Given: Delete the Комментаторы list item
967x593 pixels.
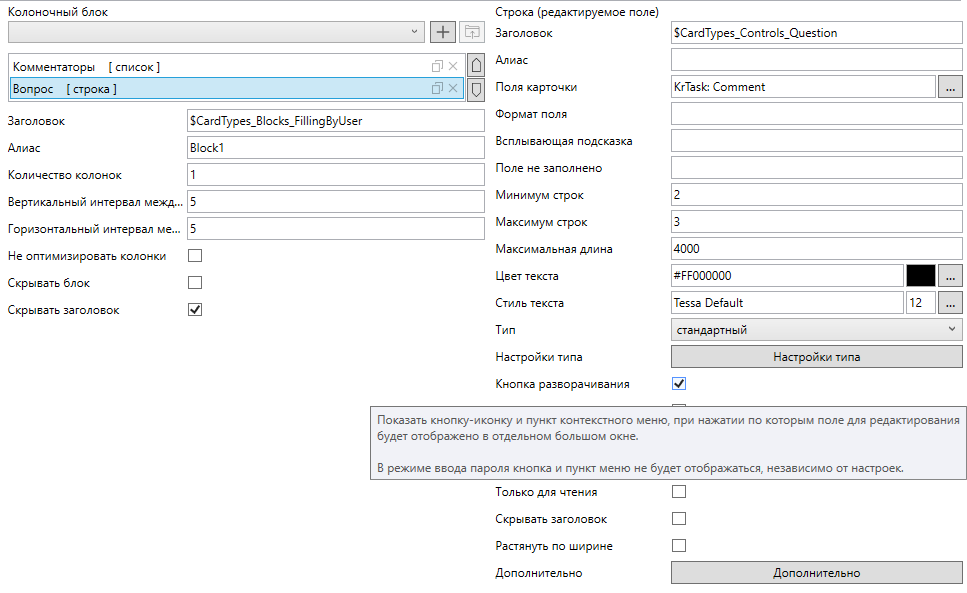Looking at the screenshot, I should click(453, 66).
